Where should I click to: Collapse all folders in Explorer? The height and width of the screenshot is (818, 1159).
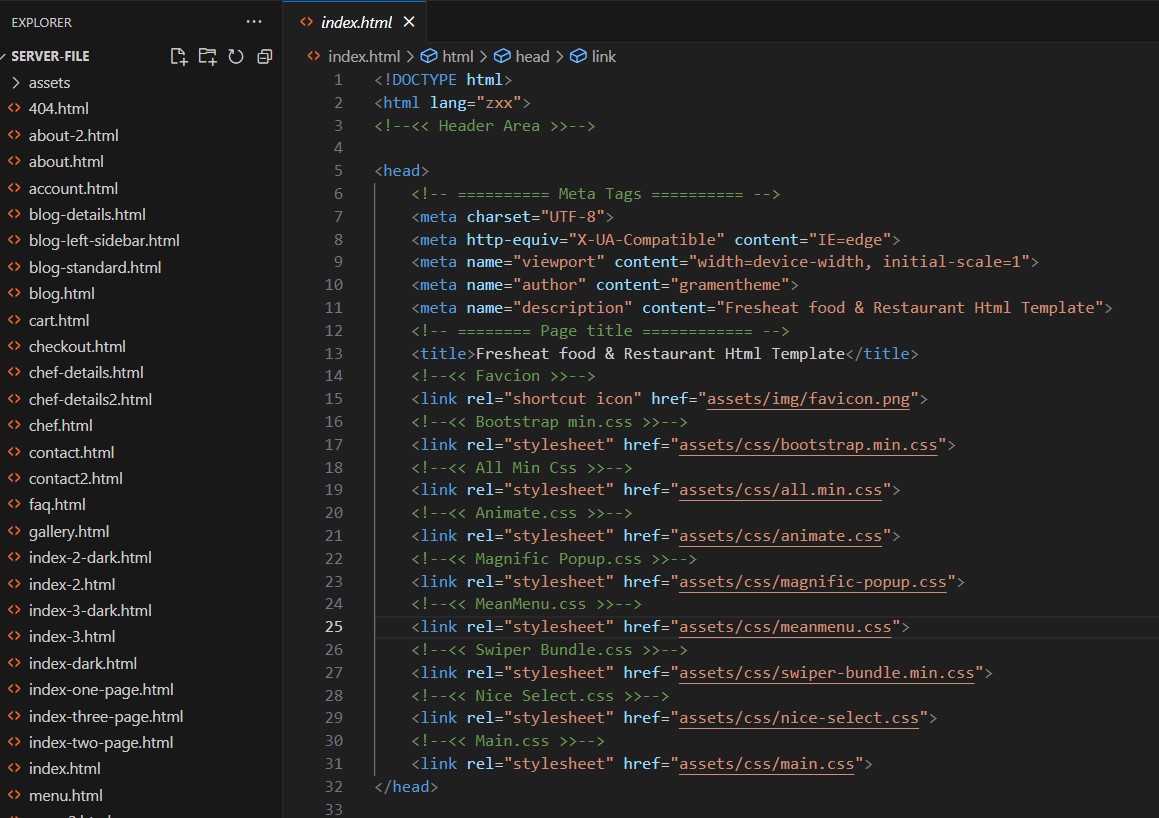coord(264,57)
